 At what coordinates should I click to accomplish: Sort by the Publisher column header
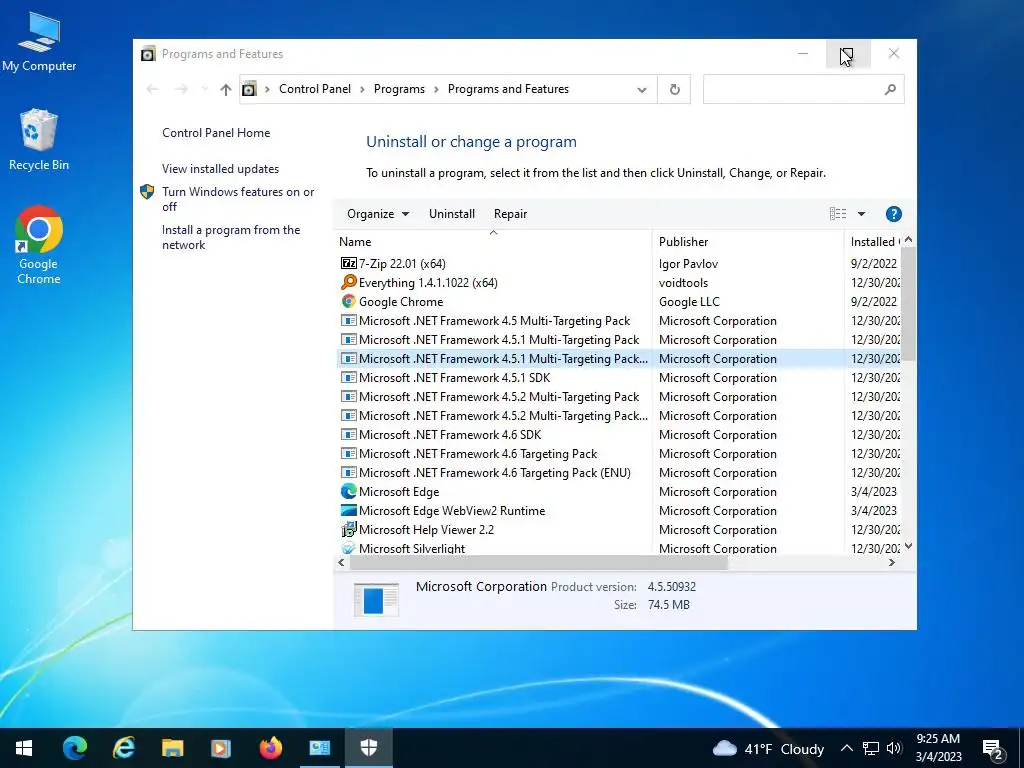click(748, 241)
